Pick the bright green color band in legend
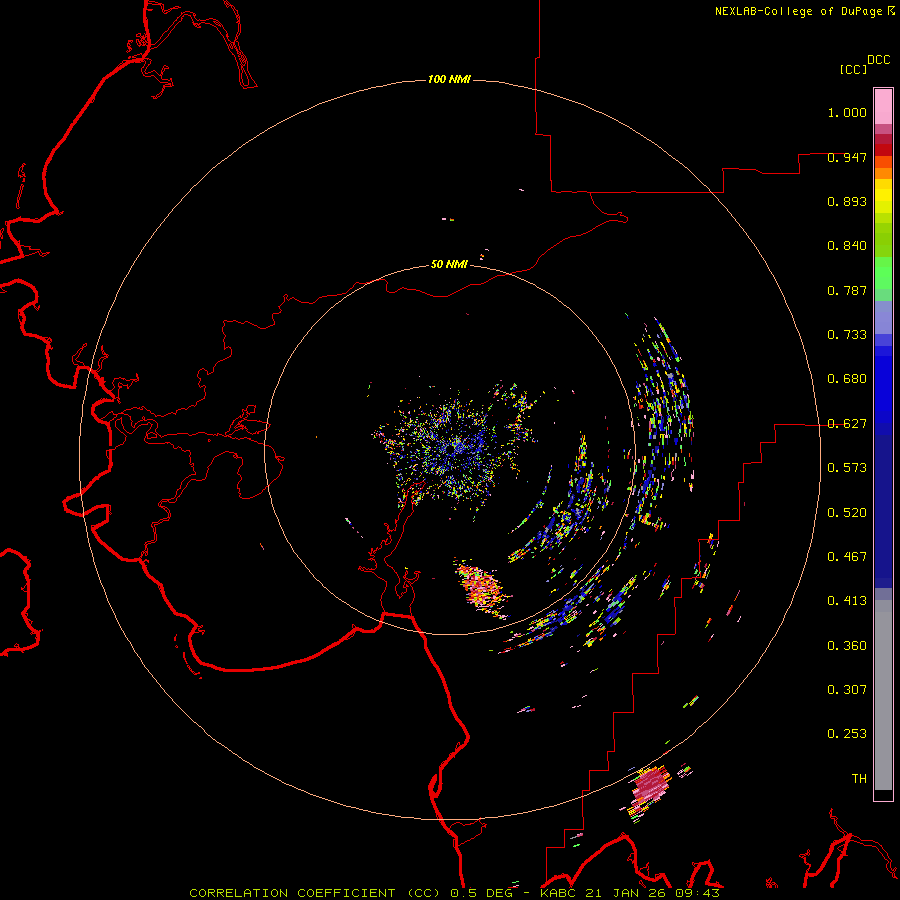This screenshot has width=900, height=900. pyautogui.click(x=883, y=273)
